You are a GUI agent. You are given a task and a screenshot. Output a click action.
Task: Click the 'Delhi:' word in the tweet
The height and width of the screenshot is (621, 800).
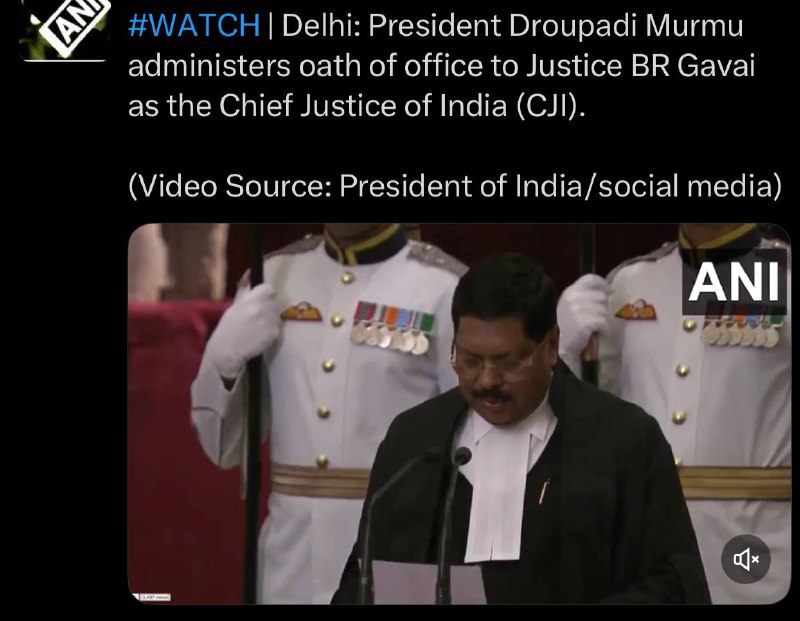(x=321, y=25)
